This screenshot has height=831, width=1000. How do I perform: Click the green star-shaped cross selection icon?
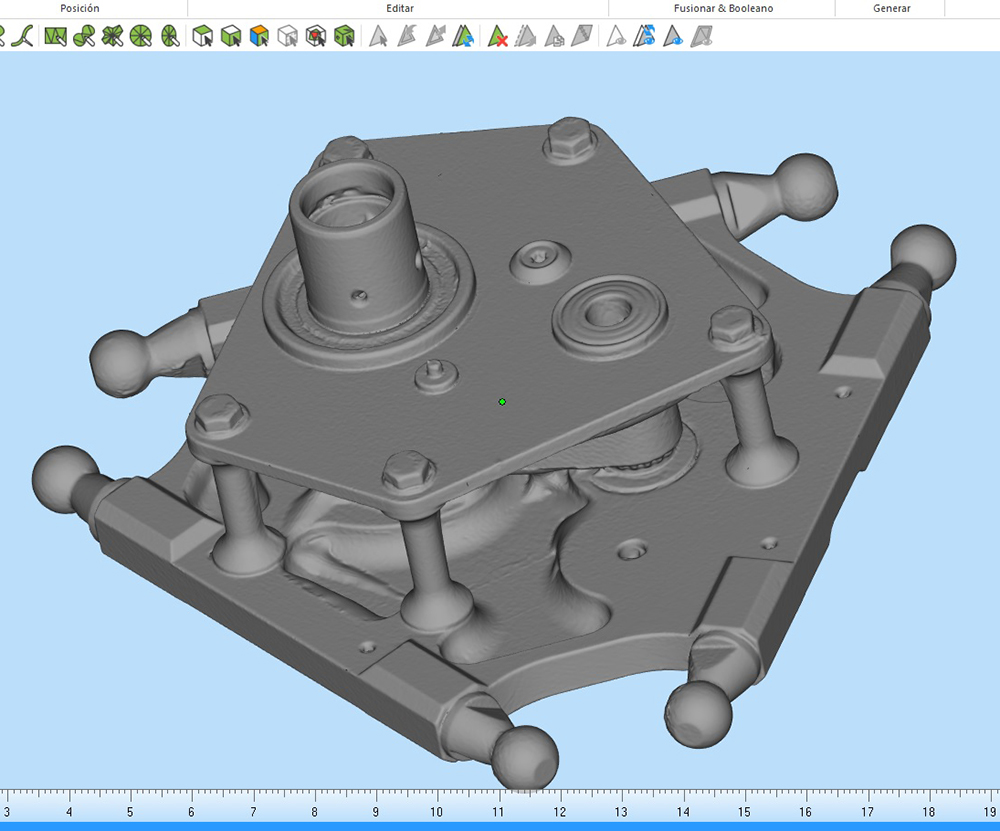click(x=112, y=37)
